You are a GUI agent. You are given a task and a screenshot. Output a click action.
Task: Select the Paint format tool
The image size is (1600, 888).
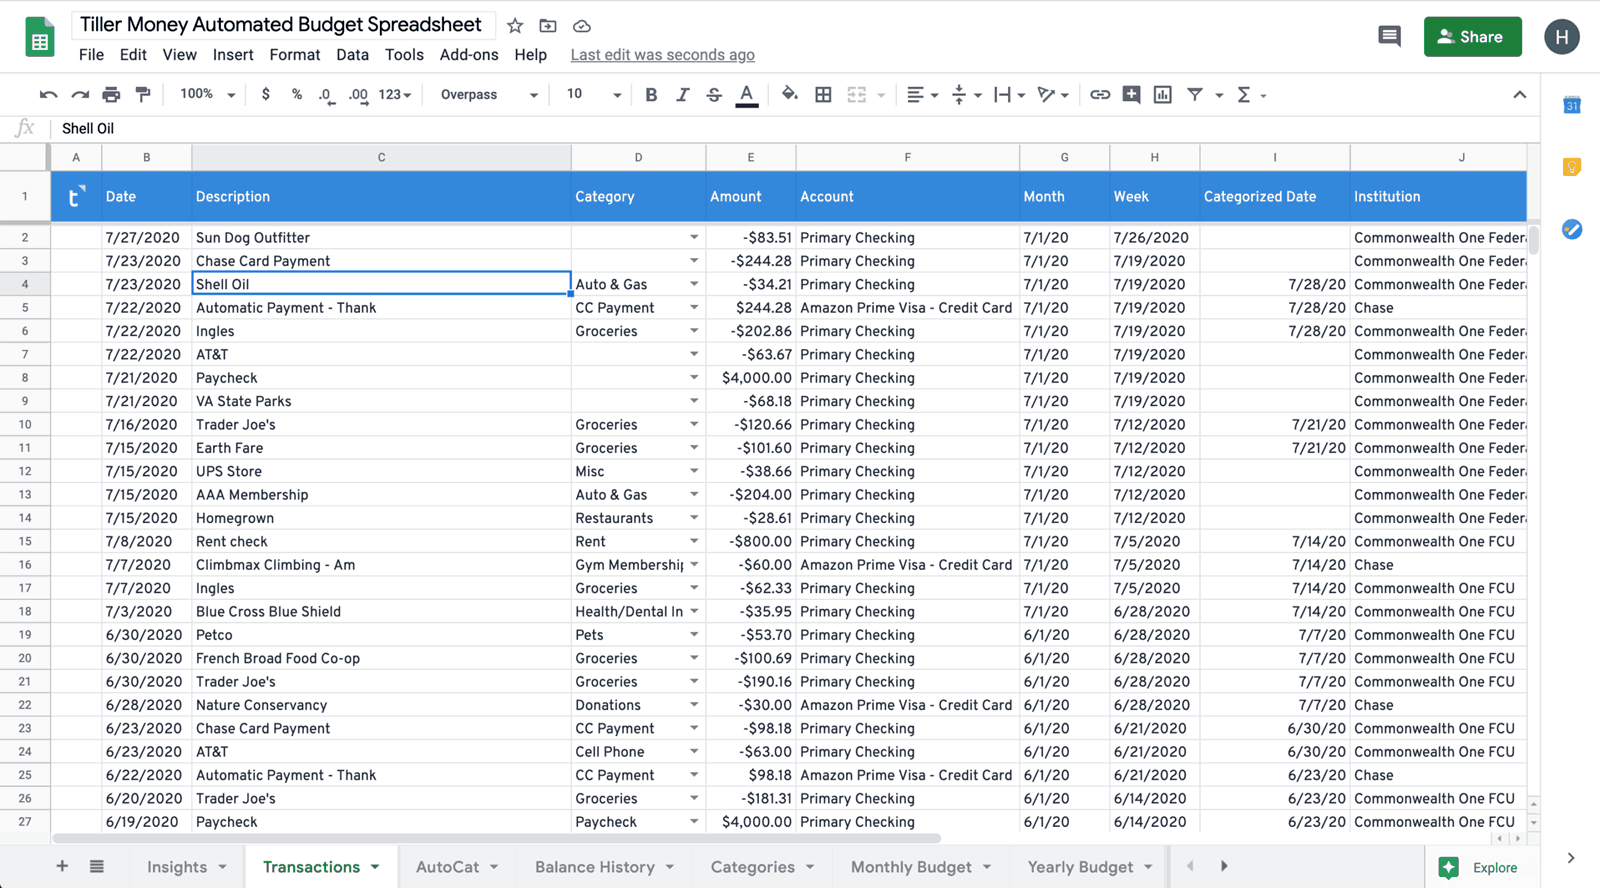coord(143,95)
